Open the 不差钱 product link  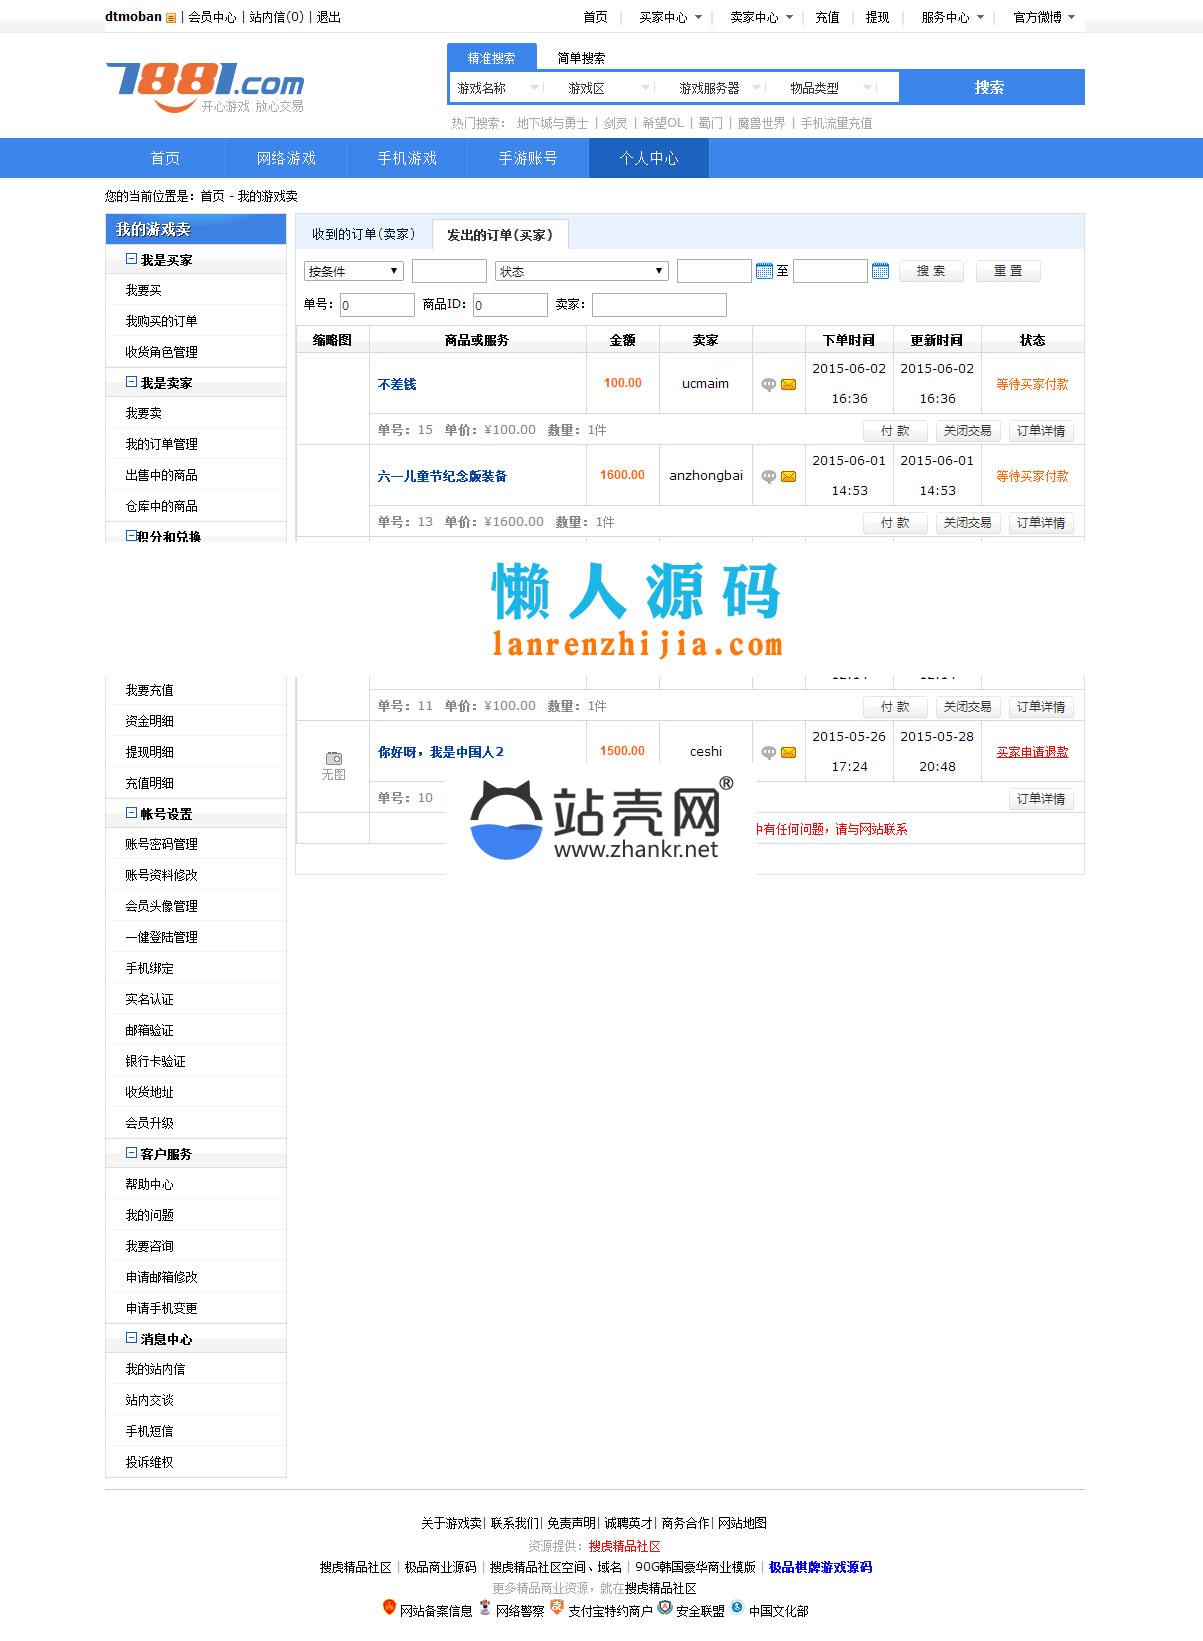(x=397, y=384)
